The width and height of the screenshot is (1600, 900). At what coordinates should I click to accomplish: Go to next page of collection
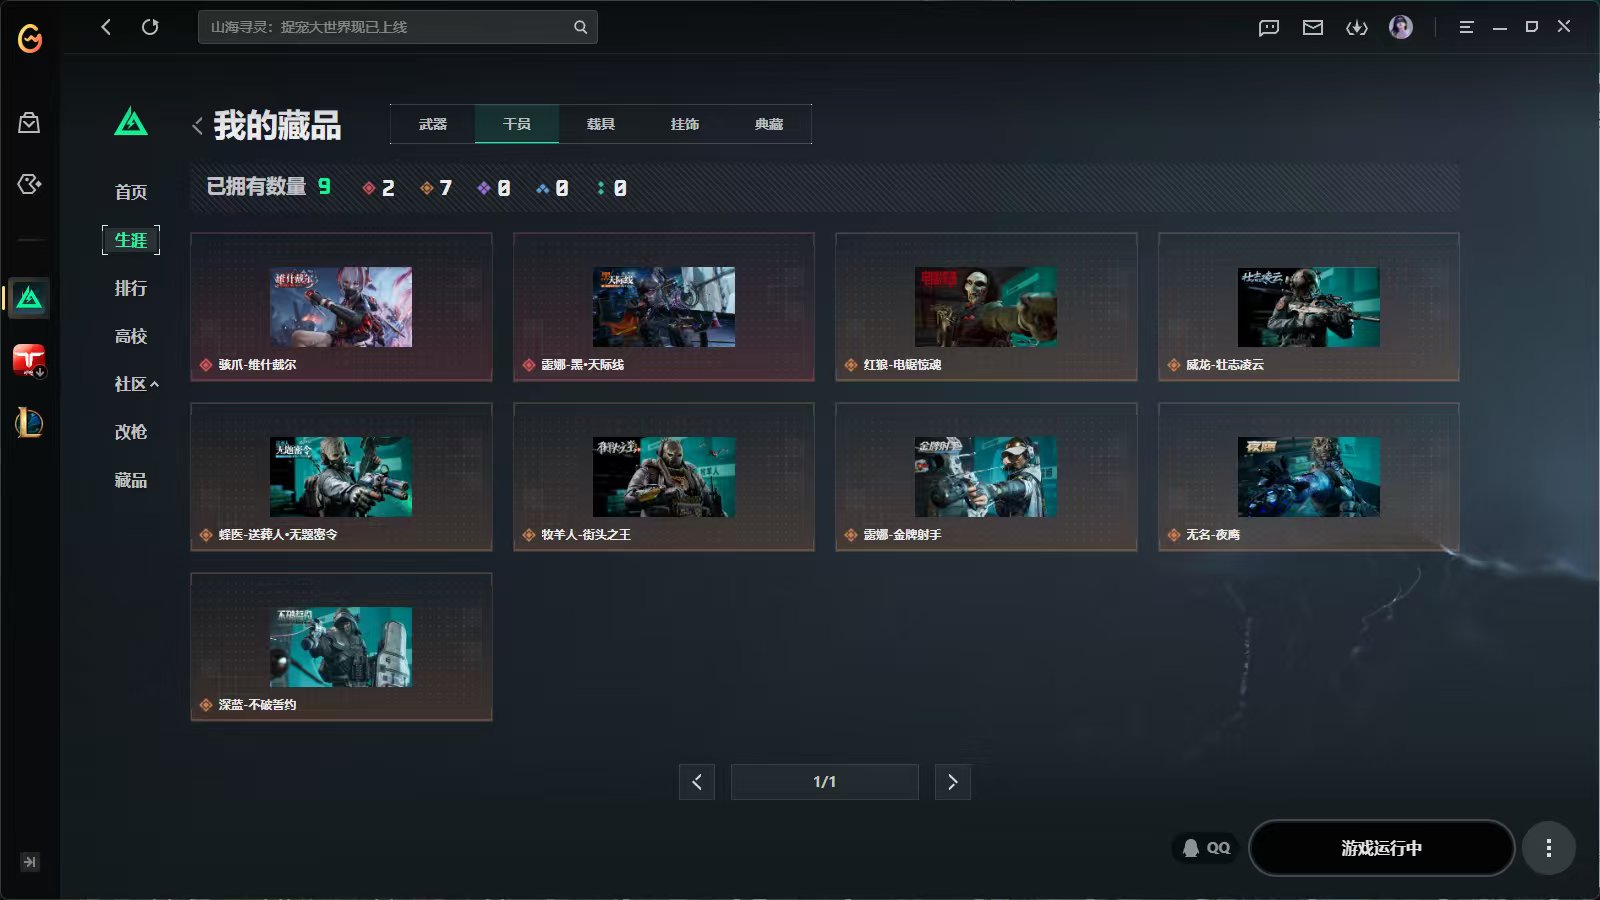pyautogui.click(x=952, y=782)
